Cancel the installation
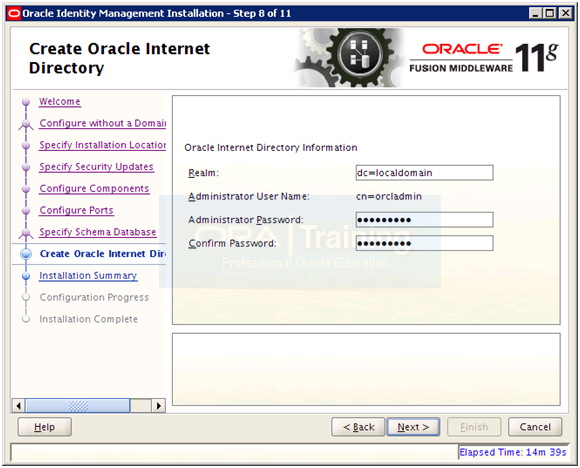 coord(535,427)
